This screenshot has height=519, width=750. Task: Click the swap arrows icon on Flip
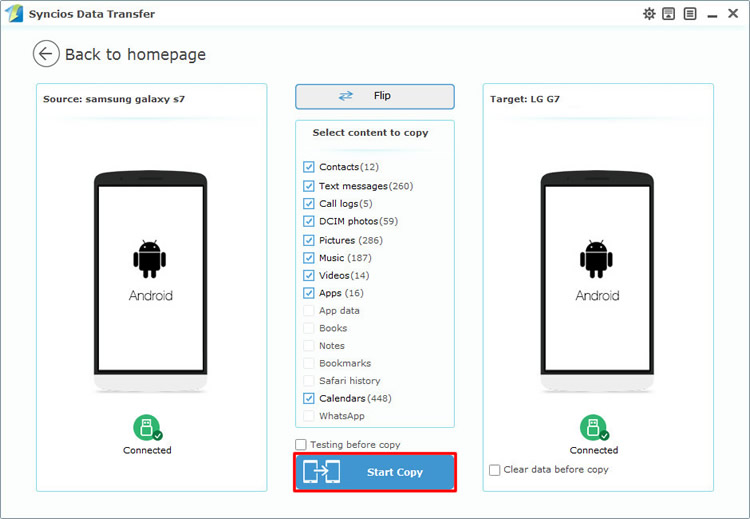pyautogui.click(x=345, y=96)
